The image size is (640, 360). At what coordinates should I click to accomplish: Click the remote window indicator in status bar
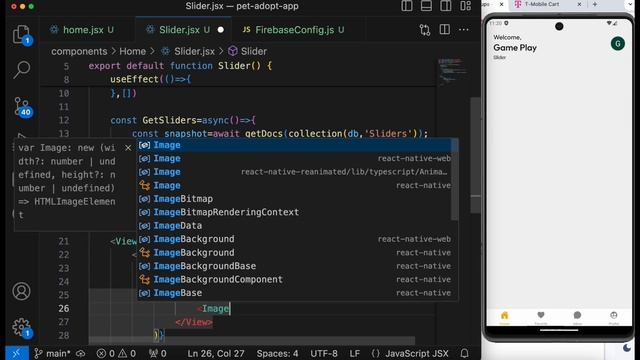coord(17,353)
